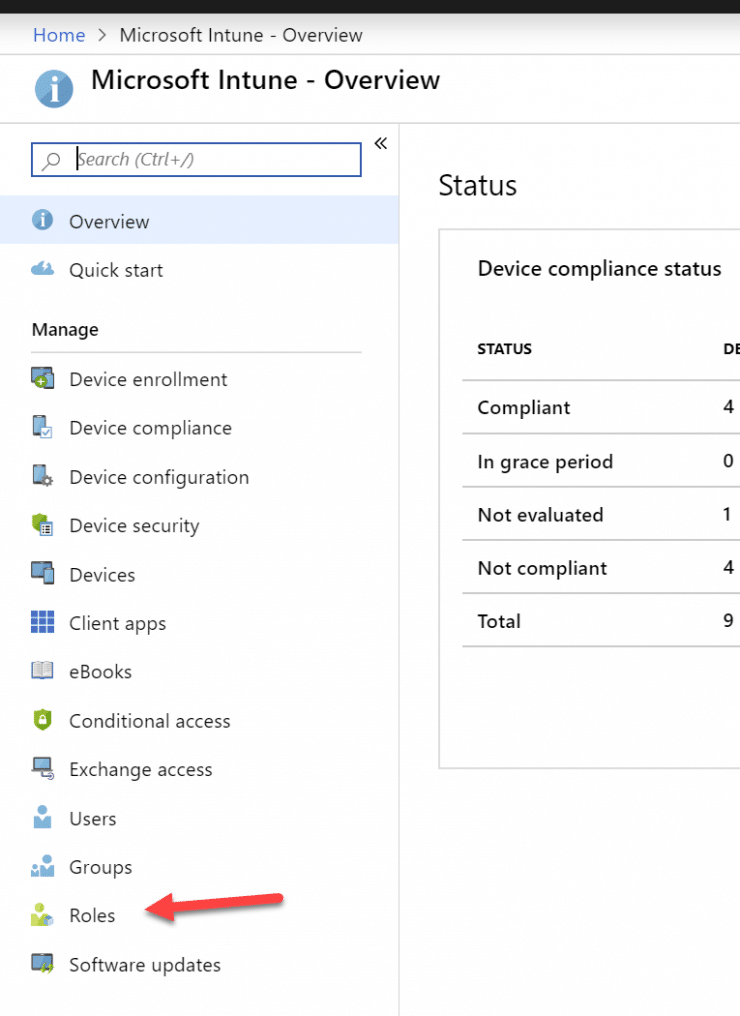This screenshot has height=1016, width=740.
Task: Click the Roles icon beside the arrow
Action: click(x=44, y=915)
